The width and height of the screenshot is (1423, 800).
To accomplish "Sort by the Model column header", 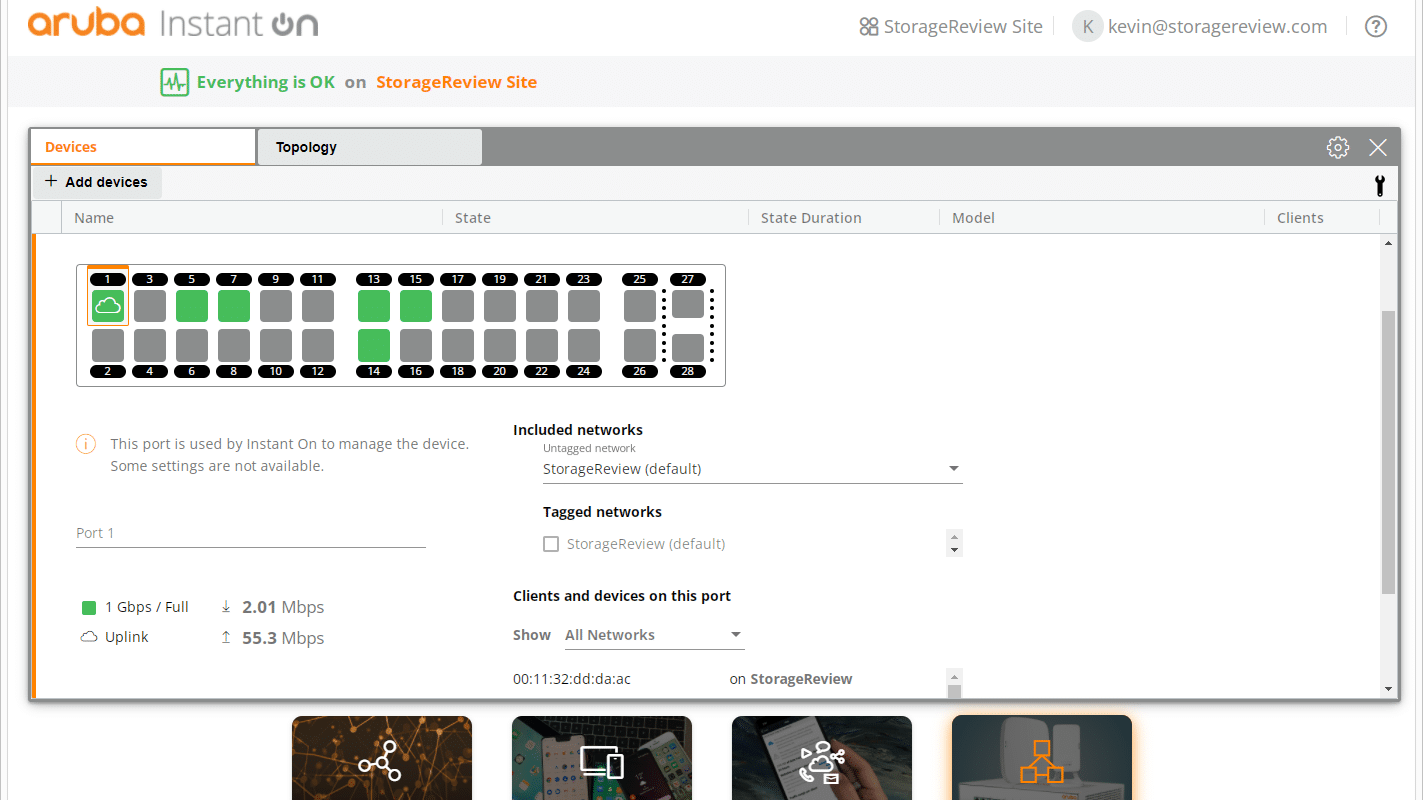I will [x=973, y=218].
